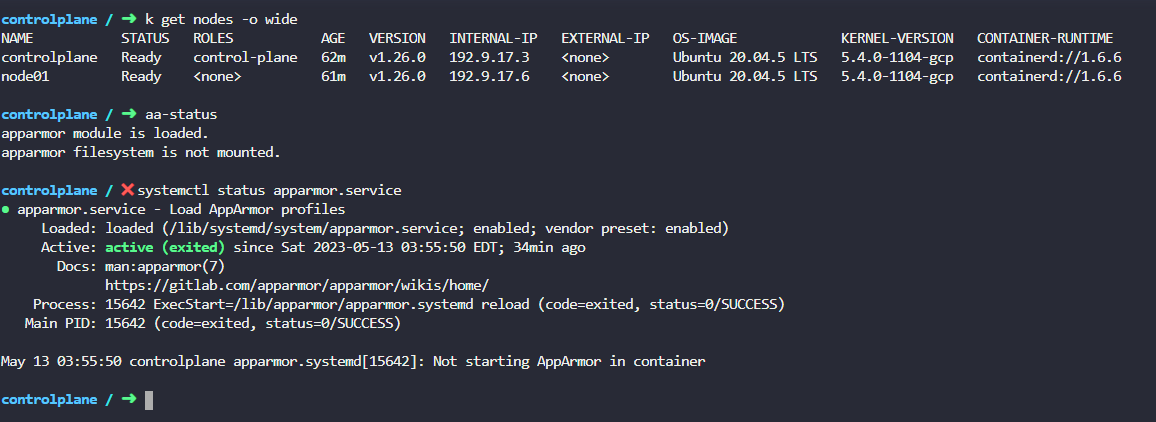The height and width of the screenshot is (422, 1156).
Task: Click green prompt arrow before aa-status
Action: click(127, 114)
